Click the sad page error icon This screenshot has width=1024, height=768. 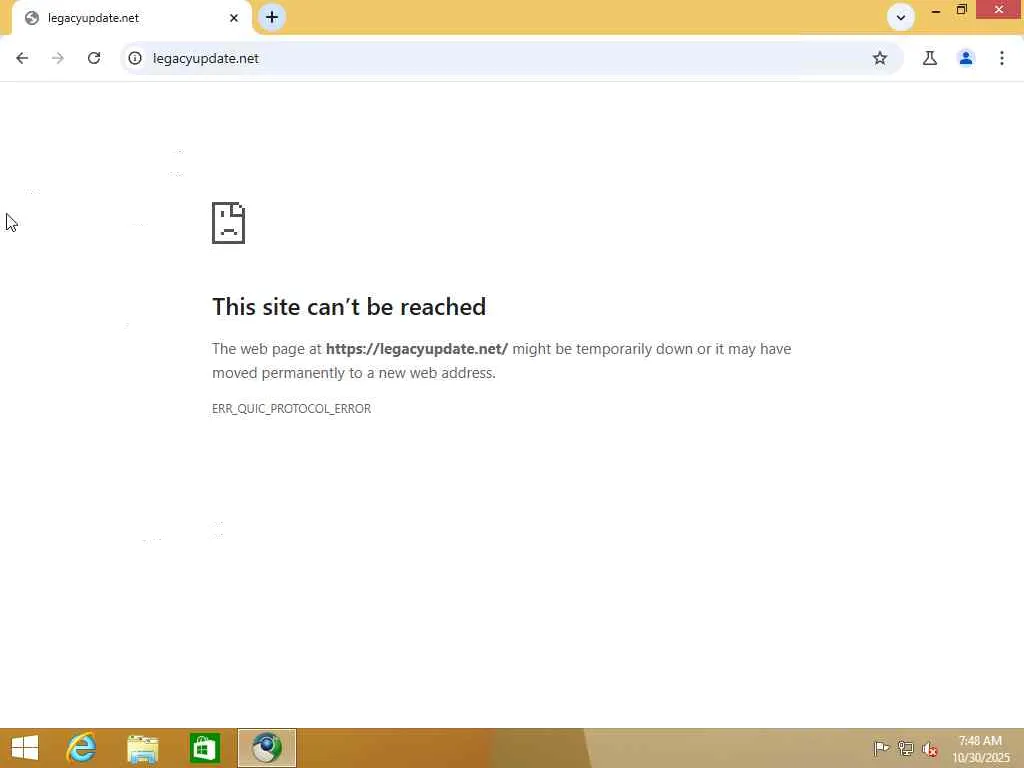click(x=229, y=223)
